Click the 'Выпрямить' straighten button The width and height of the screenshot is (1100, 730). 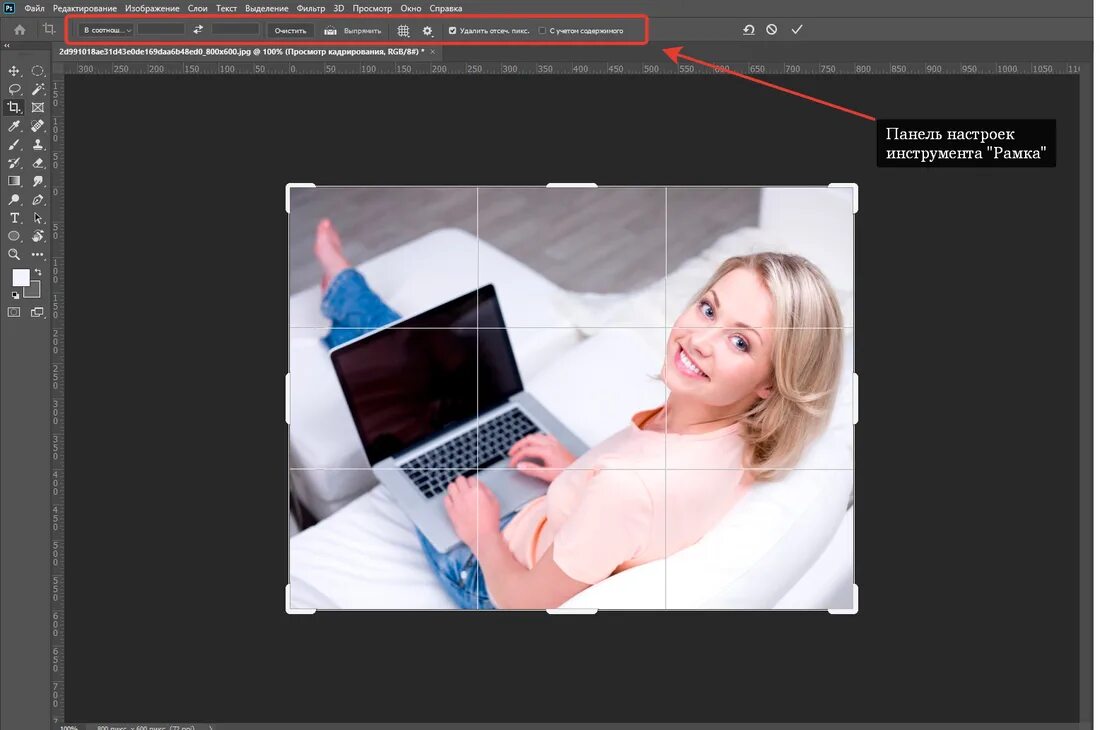pos(353,30)
